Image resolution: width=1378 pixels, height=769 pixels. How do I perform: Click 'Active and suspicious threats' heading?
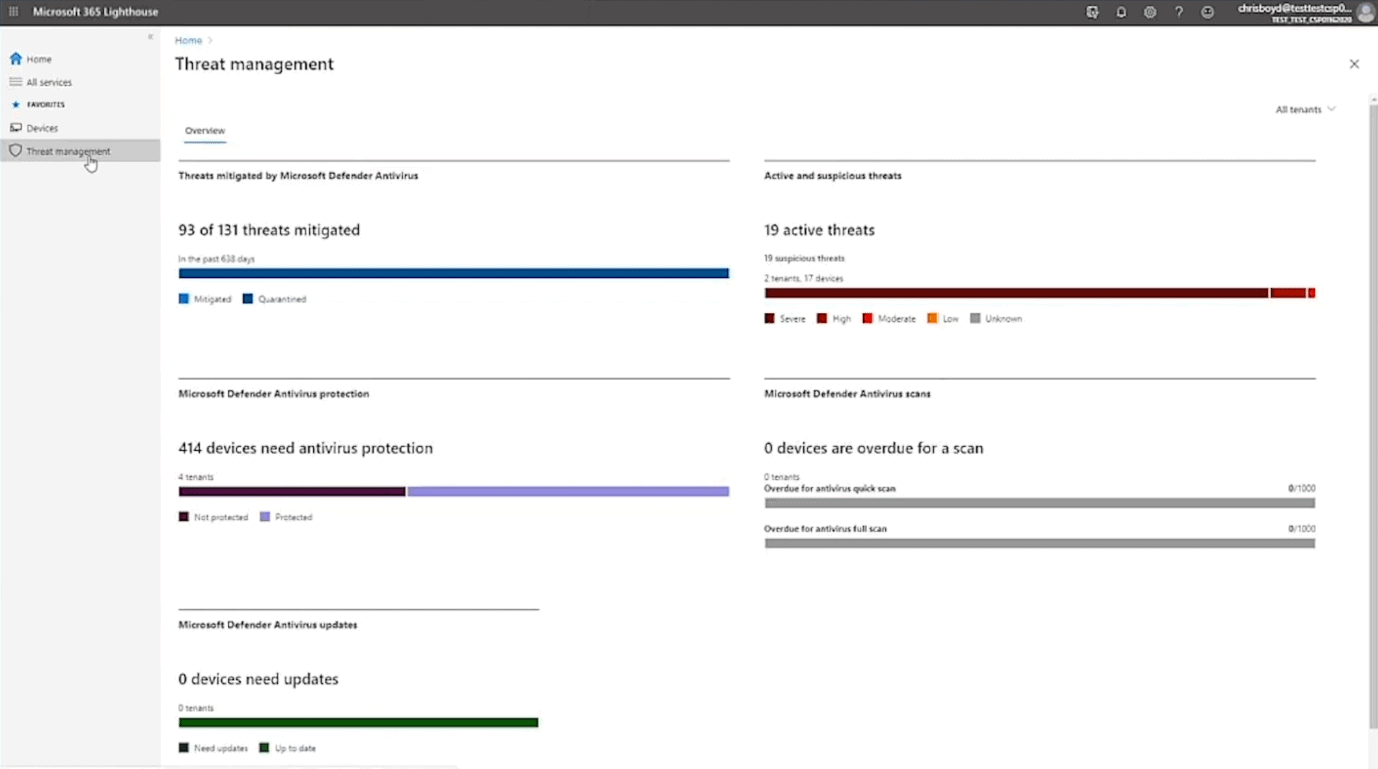pos(833,176)
